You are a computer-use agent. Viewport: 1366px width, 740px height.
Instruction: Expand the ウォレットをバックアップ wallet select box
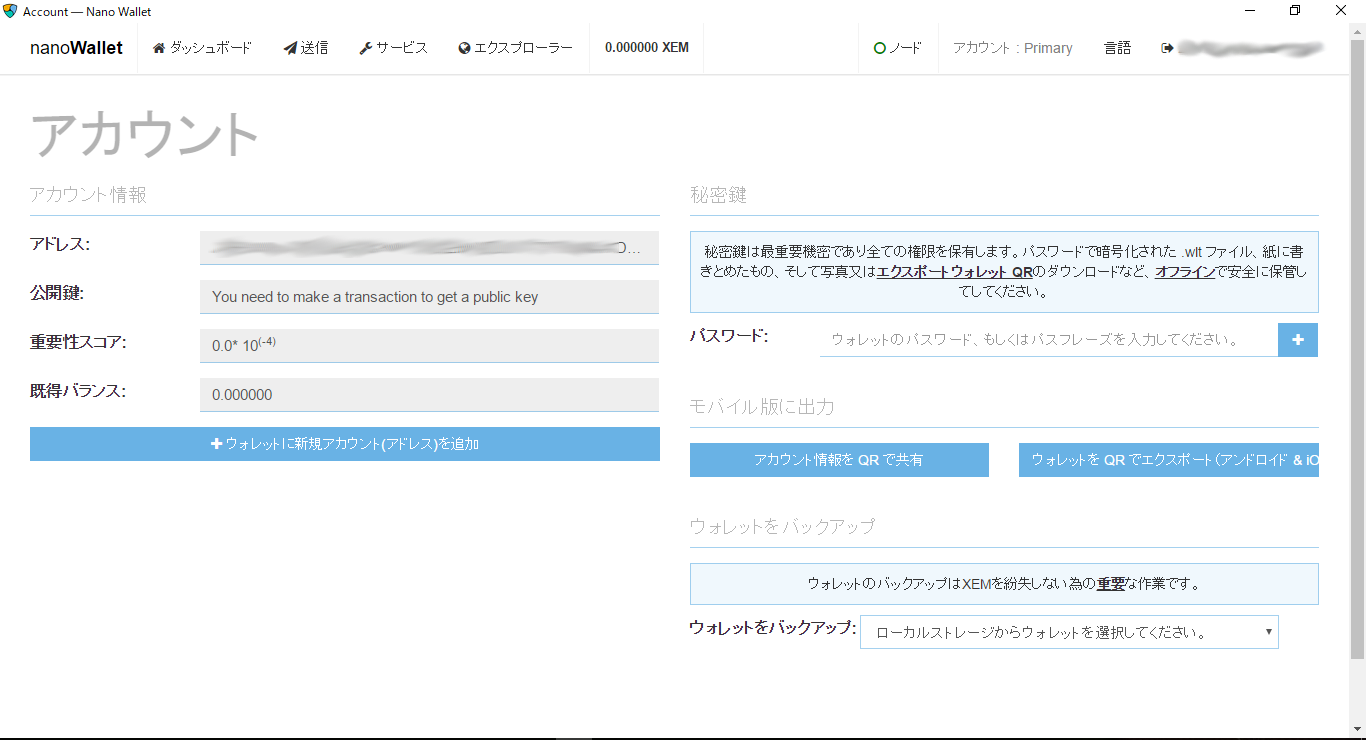1069,632
